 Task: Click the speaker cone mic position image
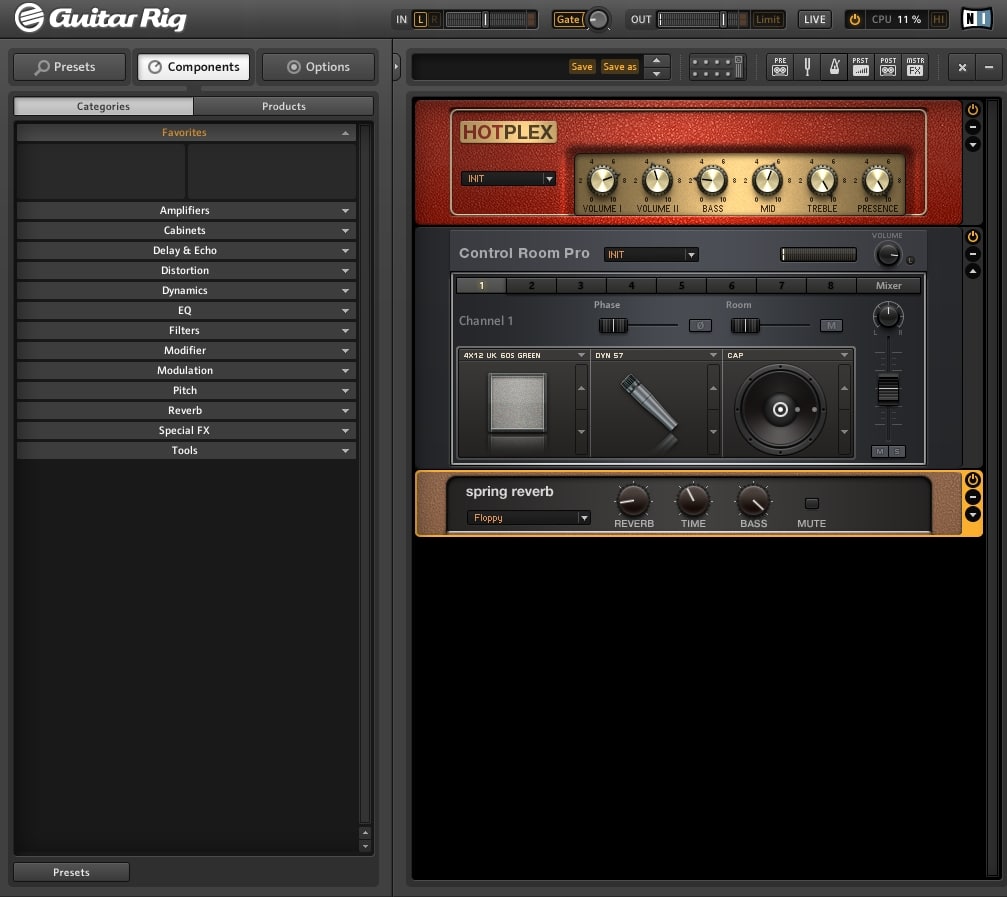click(x=780, y=409)
